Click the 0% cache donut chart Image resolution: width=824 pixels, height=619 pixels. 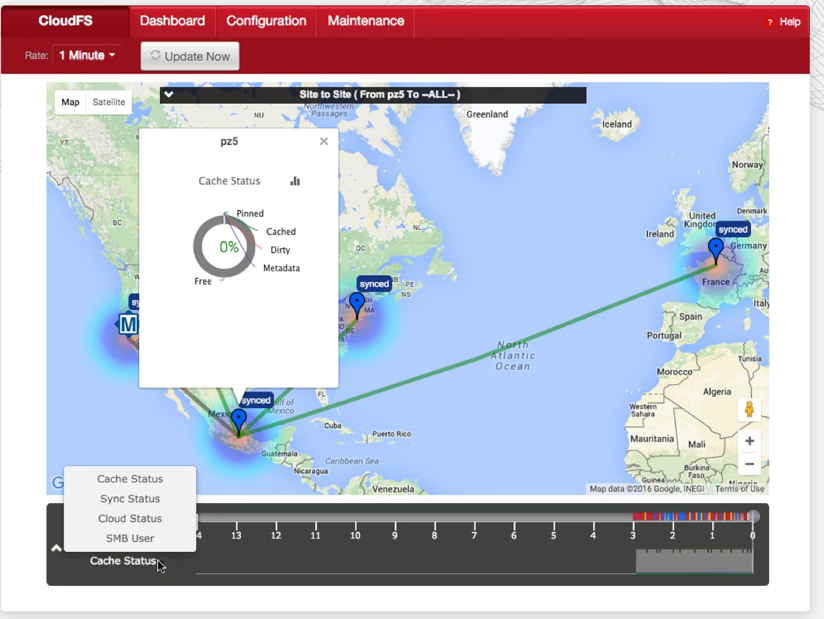pyautogui.click(x=225, y=246)
